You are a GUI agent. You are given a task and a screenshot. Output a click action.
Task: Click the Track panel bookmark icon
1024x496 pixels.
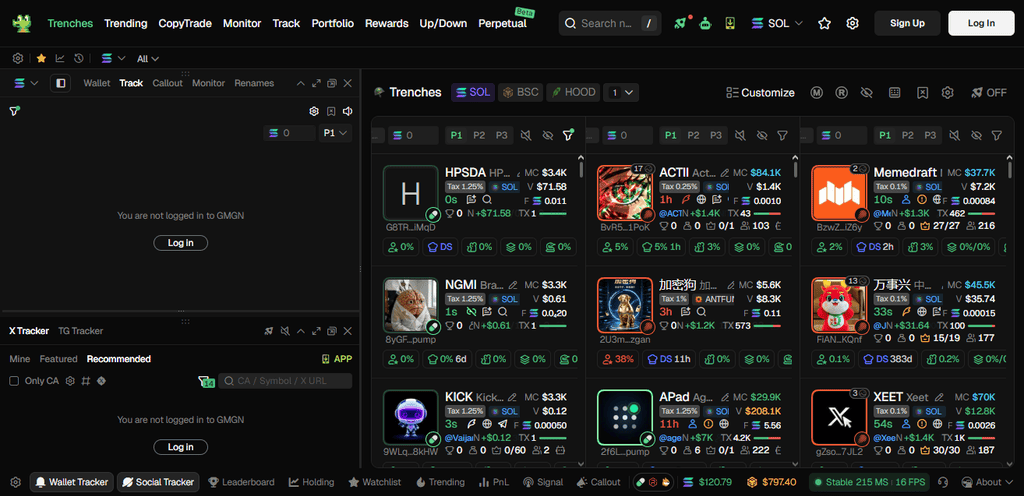[331, 111]
